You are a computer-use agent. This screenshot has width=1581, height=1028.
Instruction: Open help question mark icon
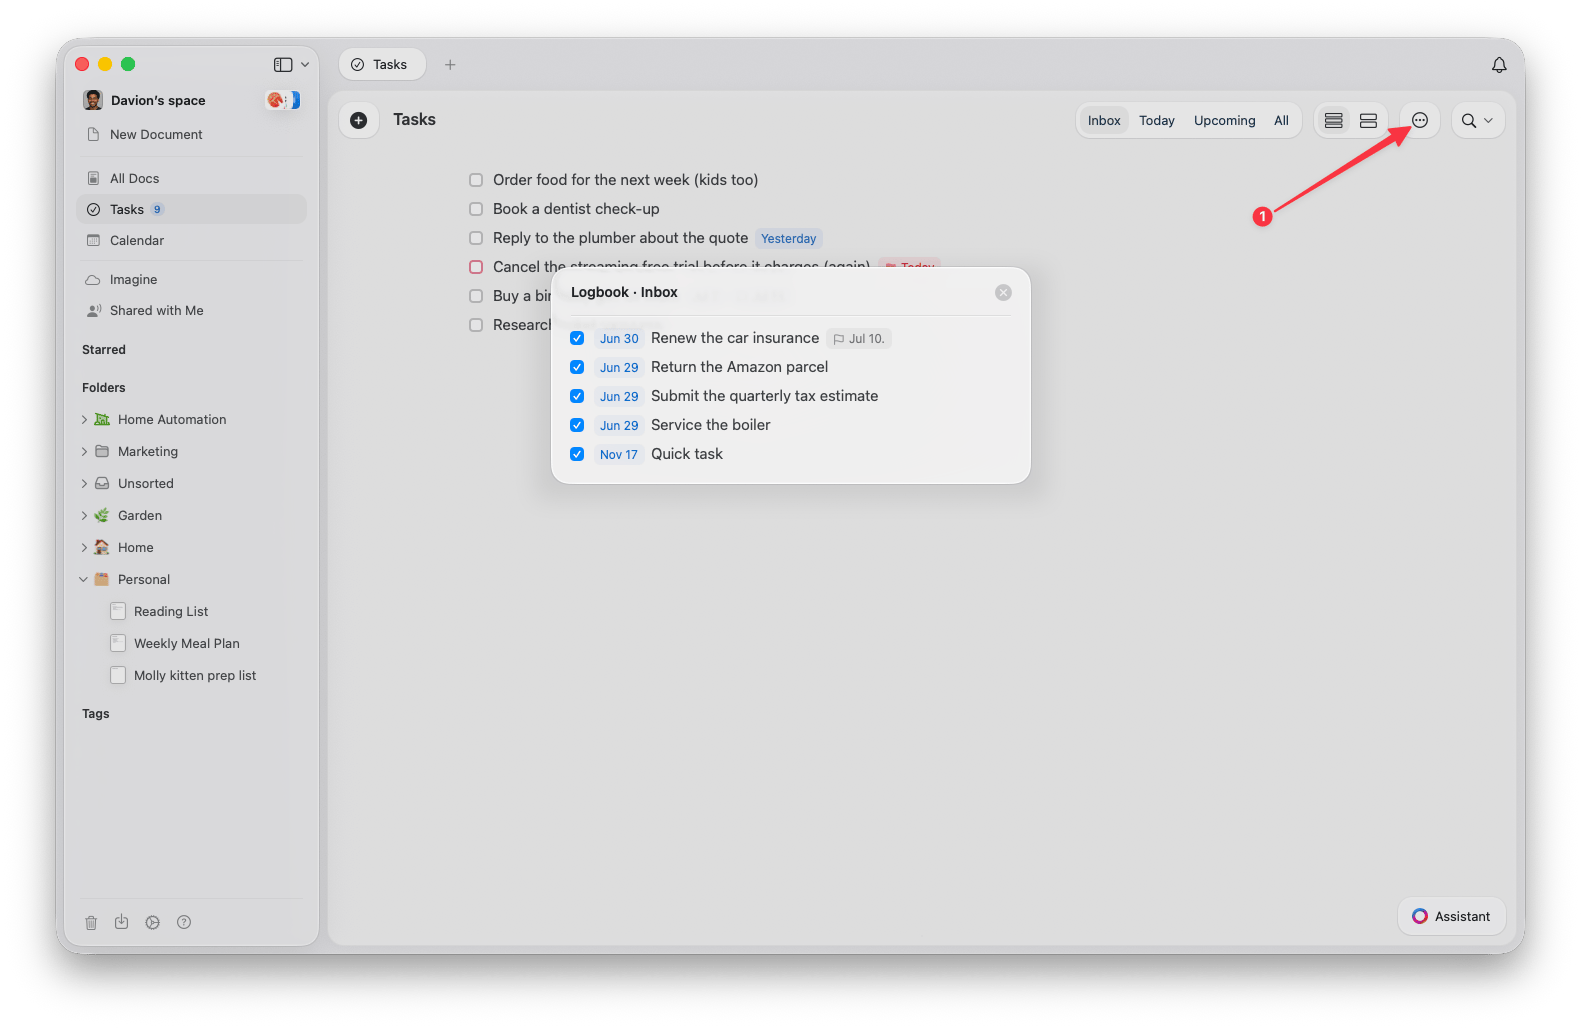184,922
